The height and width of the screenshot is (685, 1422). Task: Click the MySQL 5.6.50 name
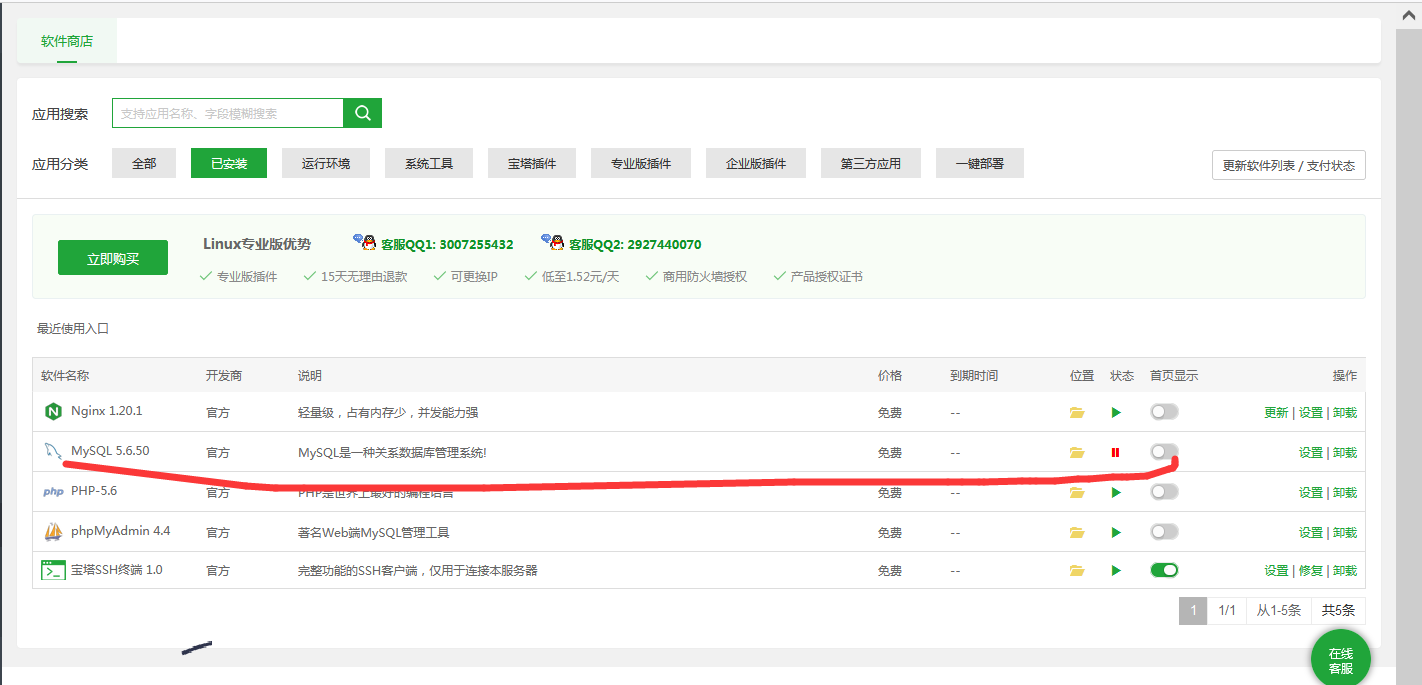pos(110,451)
